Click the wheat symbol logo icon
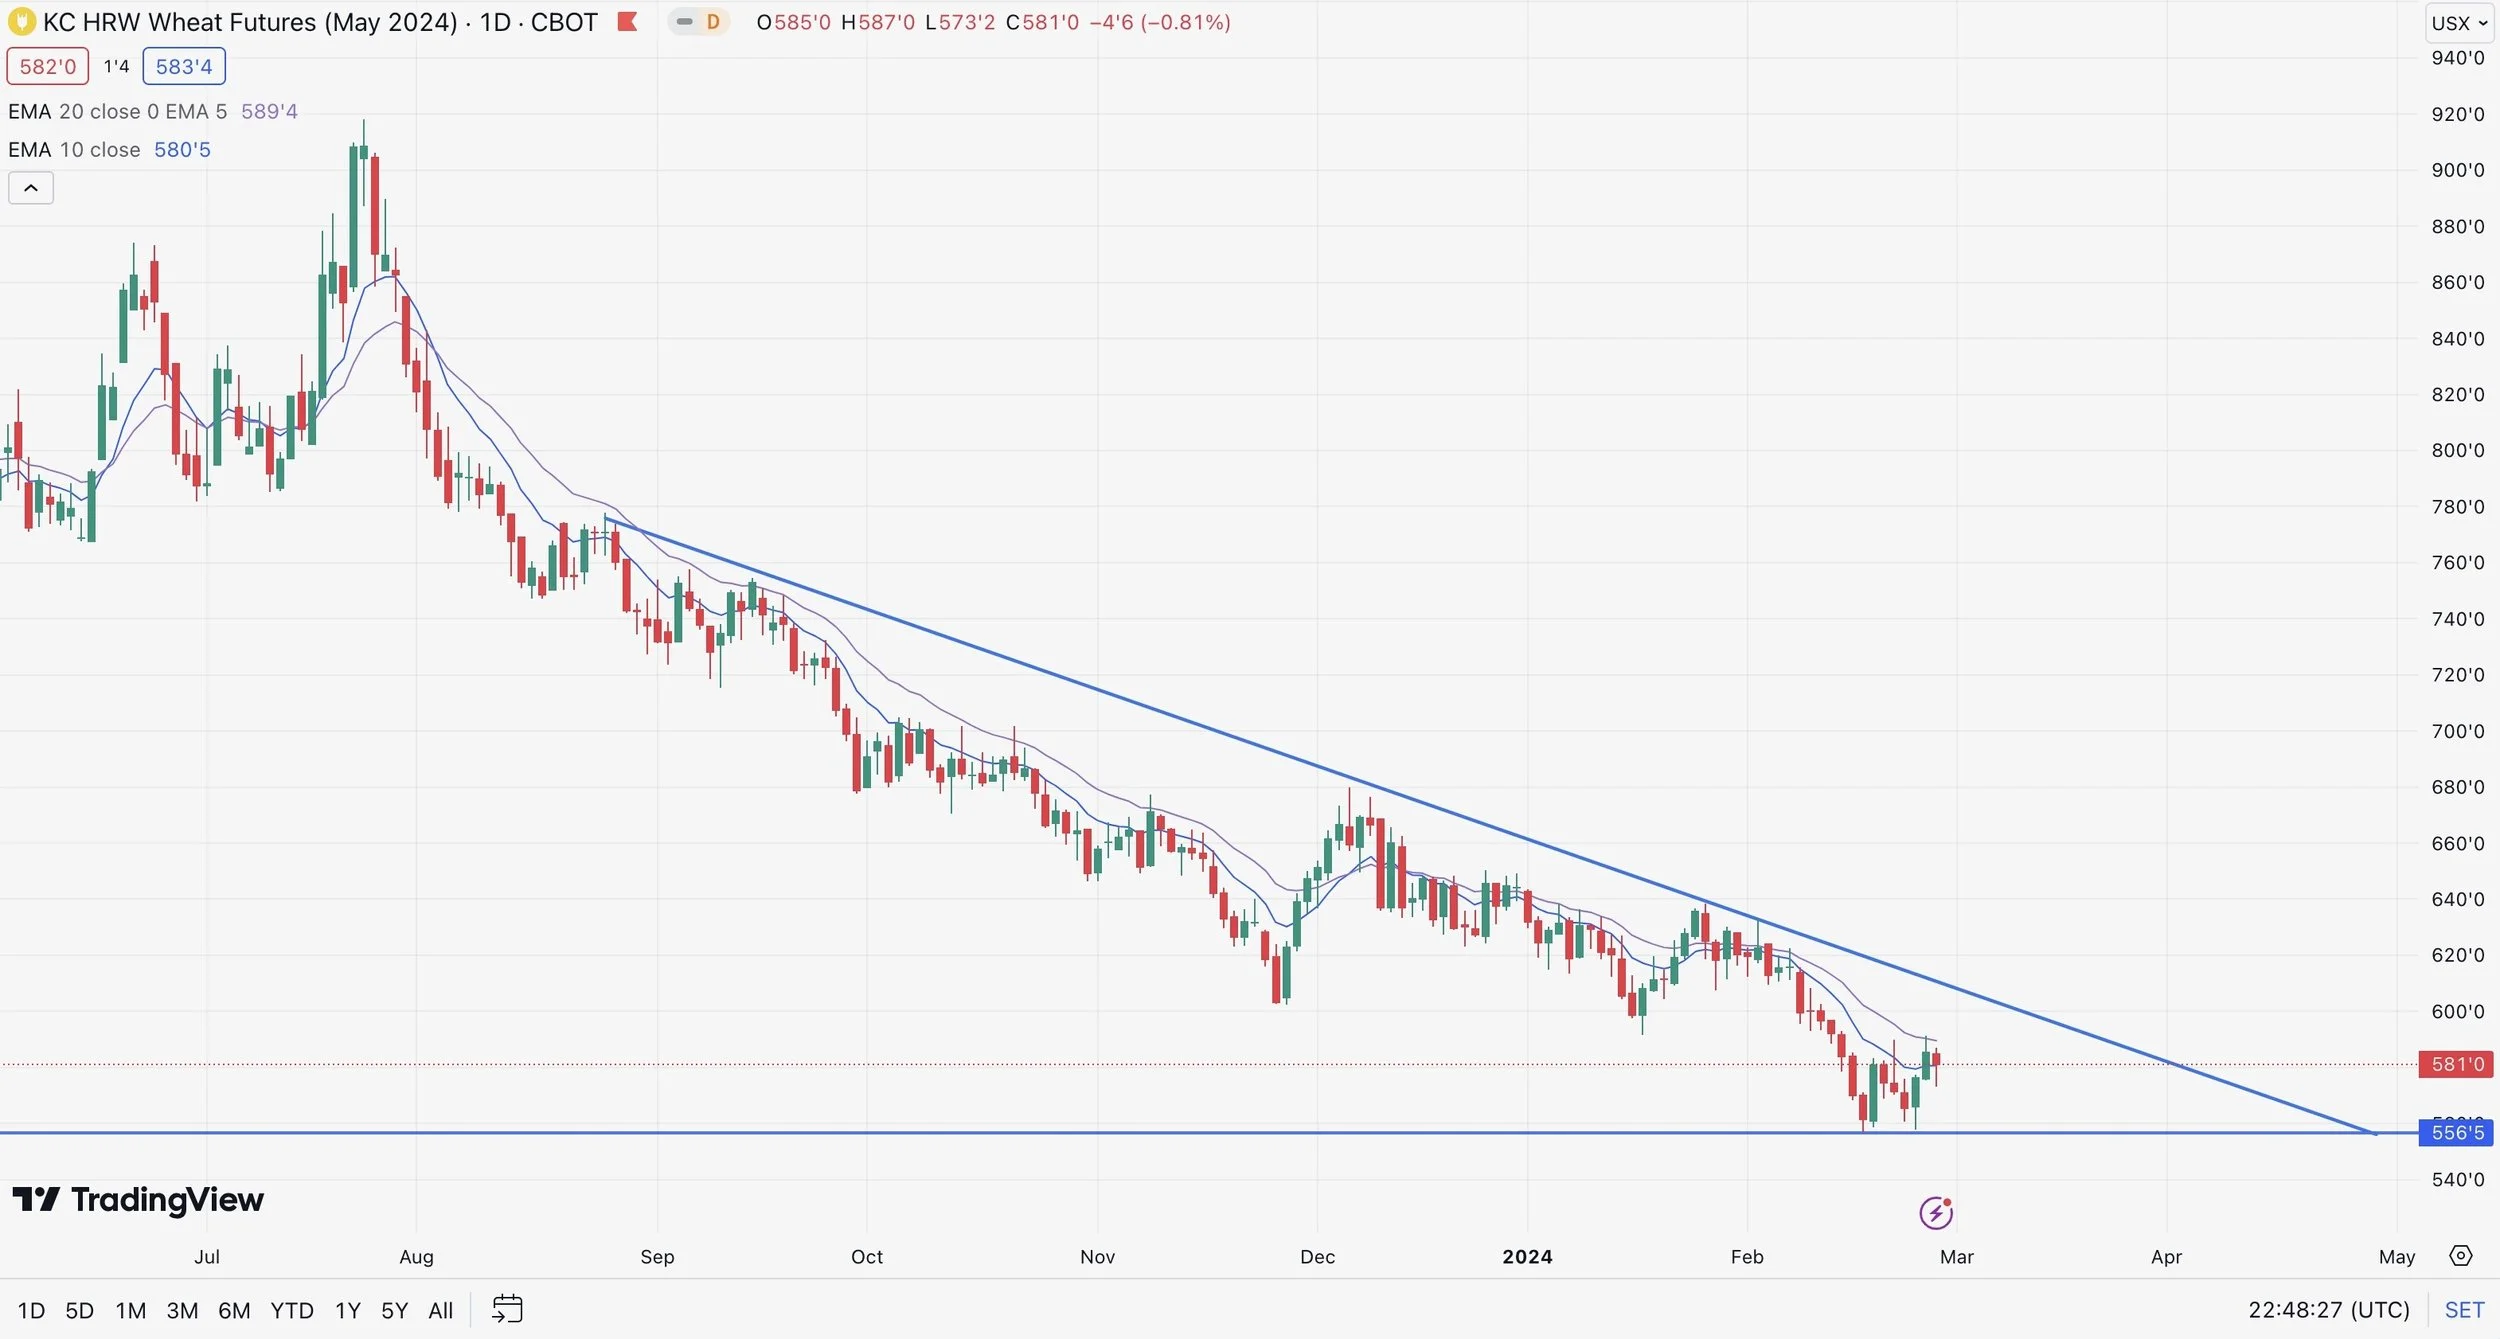 click(x=21, y=22)
